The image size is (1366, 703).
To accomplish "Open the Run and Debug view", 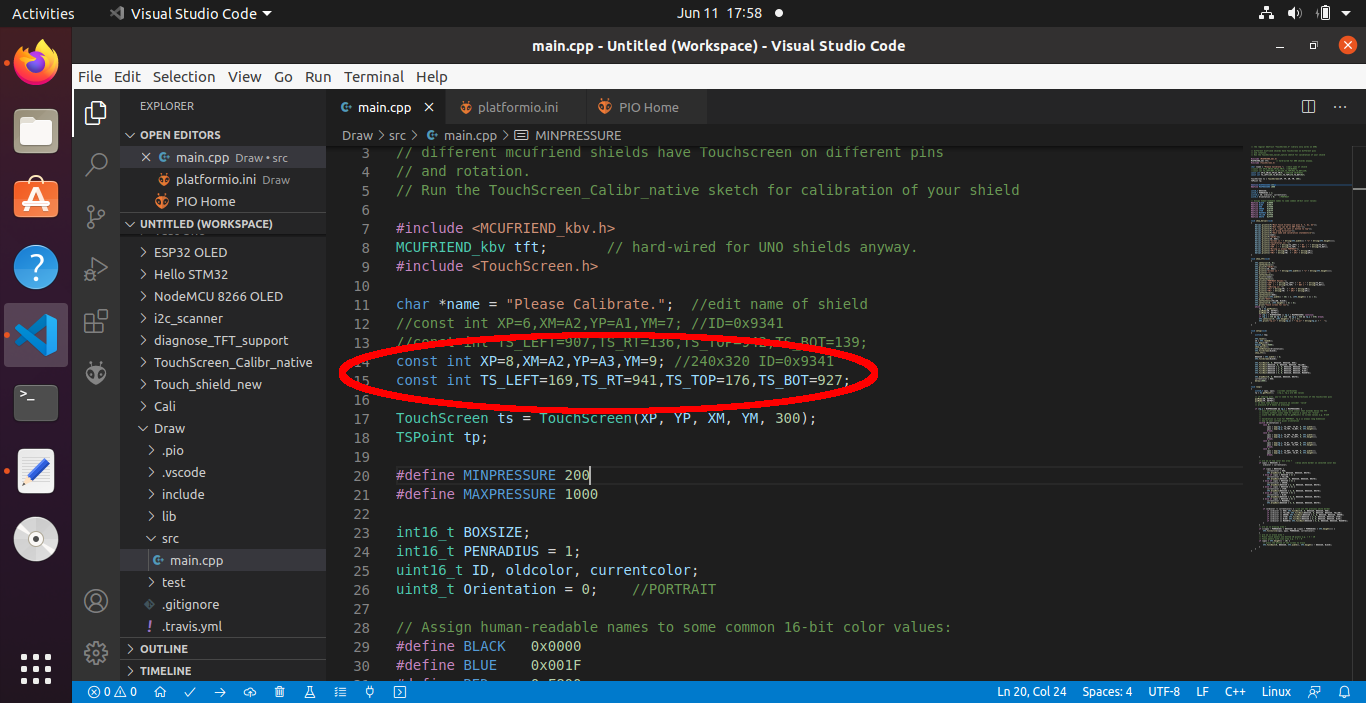I will 96,269.
